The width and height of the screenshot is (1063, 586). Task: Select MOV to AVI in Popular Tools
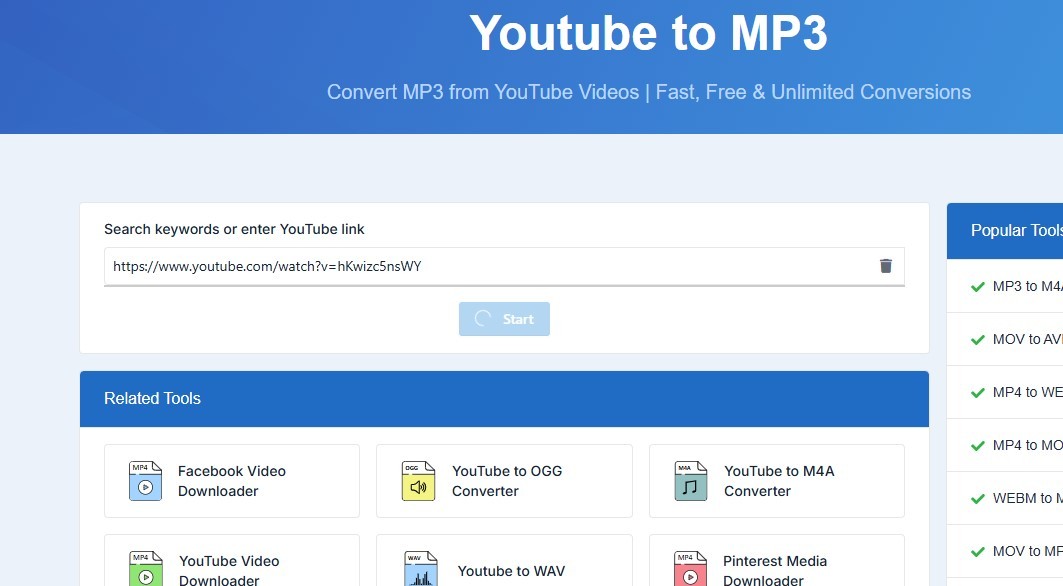point(1005,339)
